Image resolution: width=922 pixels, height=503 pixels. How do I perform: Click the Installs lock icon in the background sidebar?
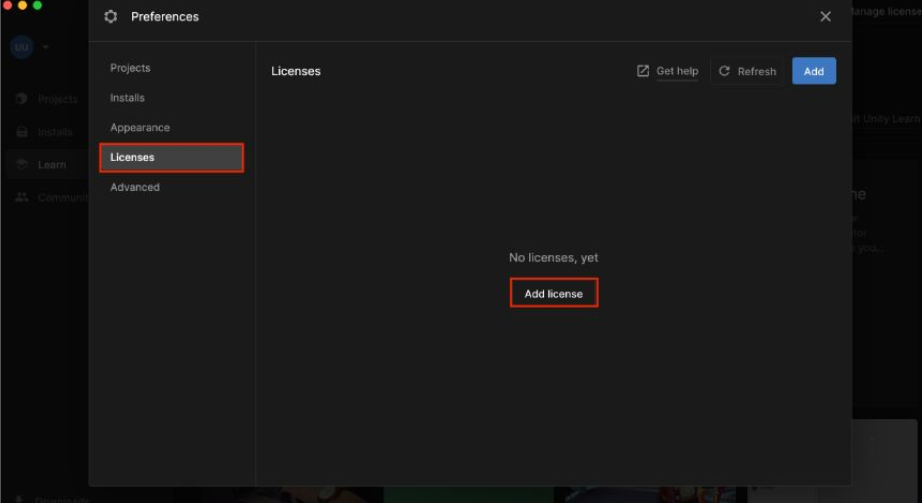(21, 132)
